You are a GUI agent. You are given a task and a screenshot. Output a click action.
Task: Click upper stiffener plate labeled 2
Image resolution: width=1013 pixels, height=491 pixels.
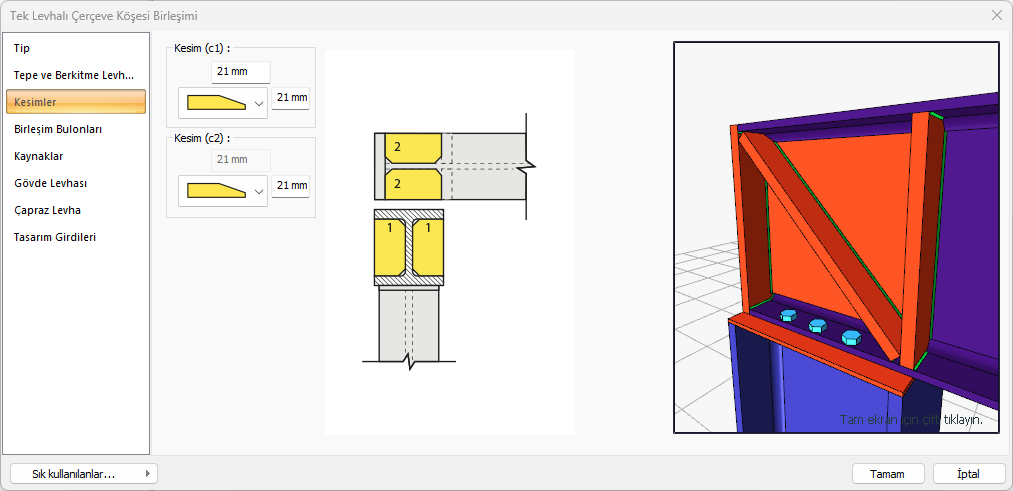point(413,148)
